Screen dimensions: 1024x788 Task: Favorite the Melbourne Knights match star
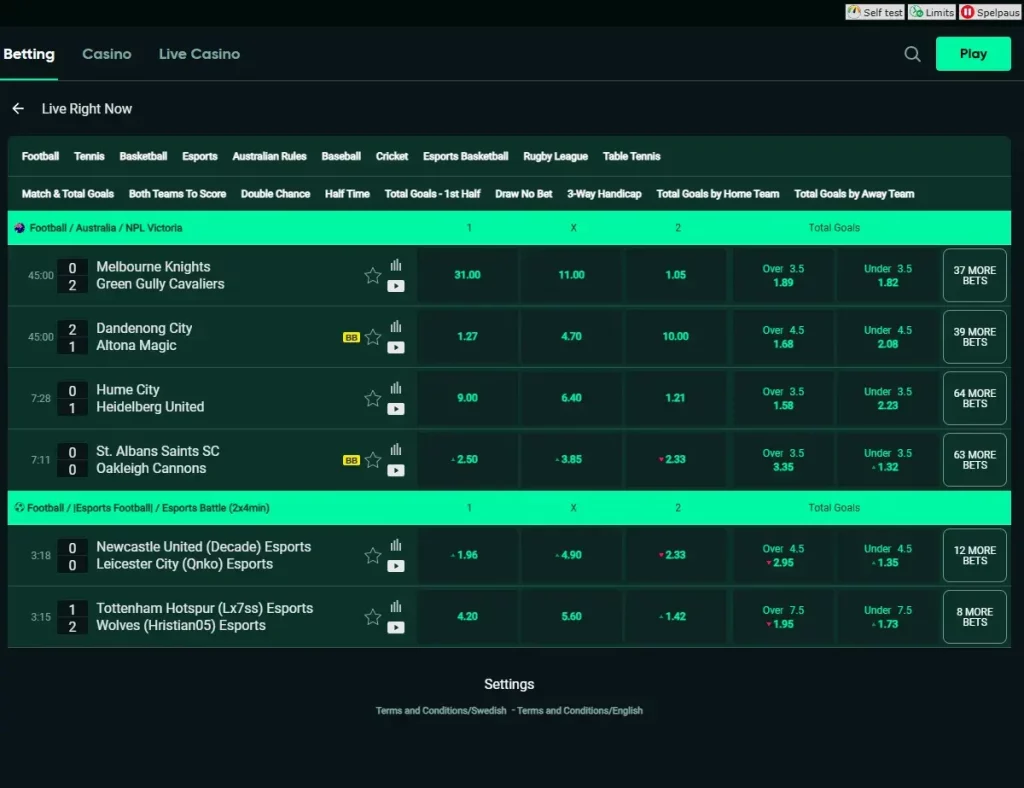(373, 276)
